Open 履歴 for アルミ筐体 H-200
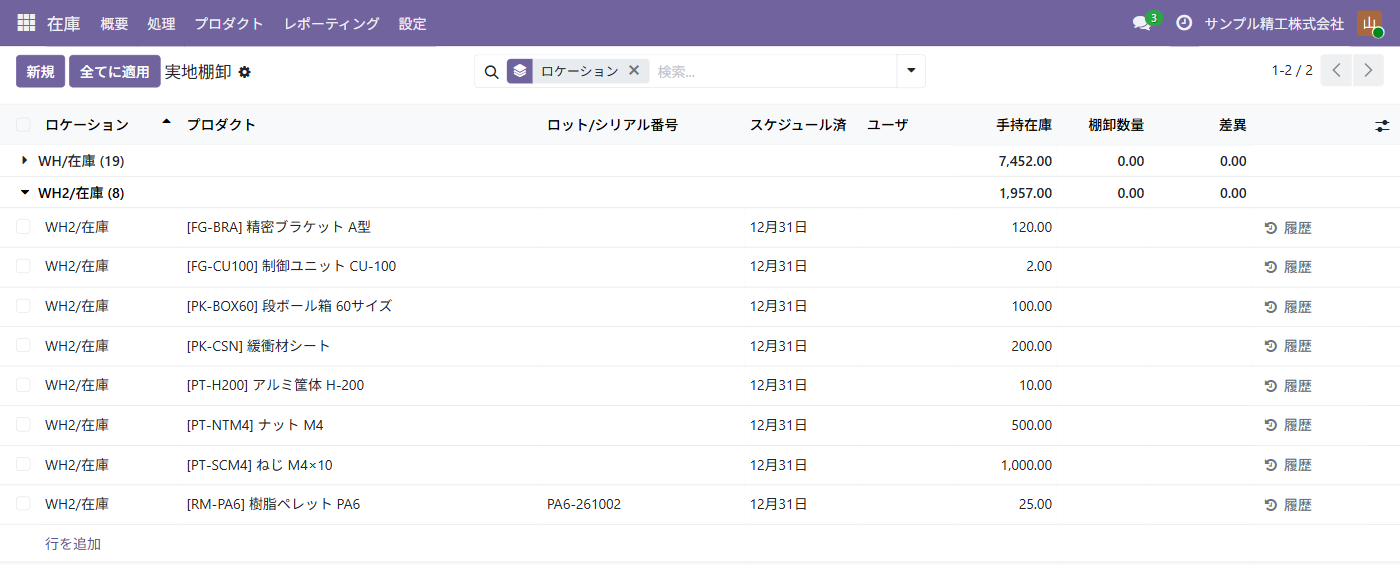 [x=1288, y=386]
